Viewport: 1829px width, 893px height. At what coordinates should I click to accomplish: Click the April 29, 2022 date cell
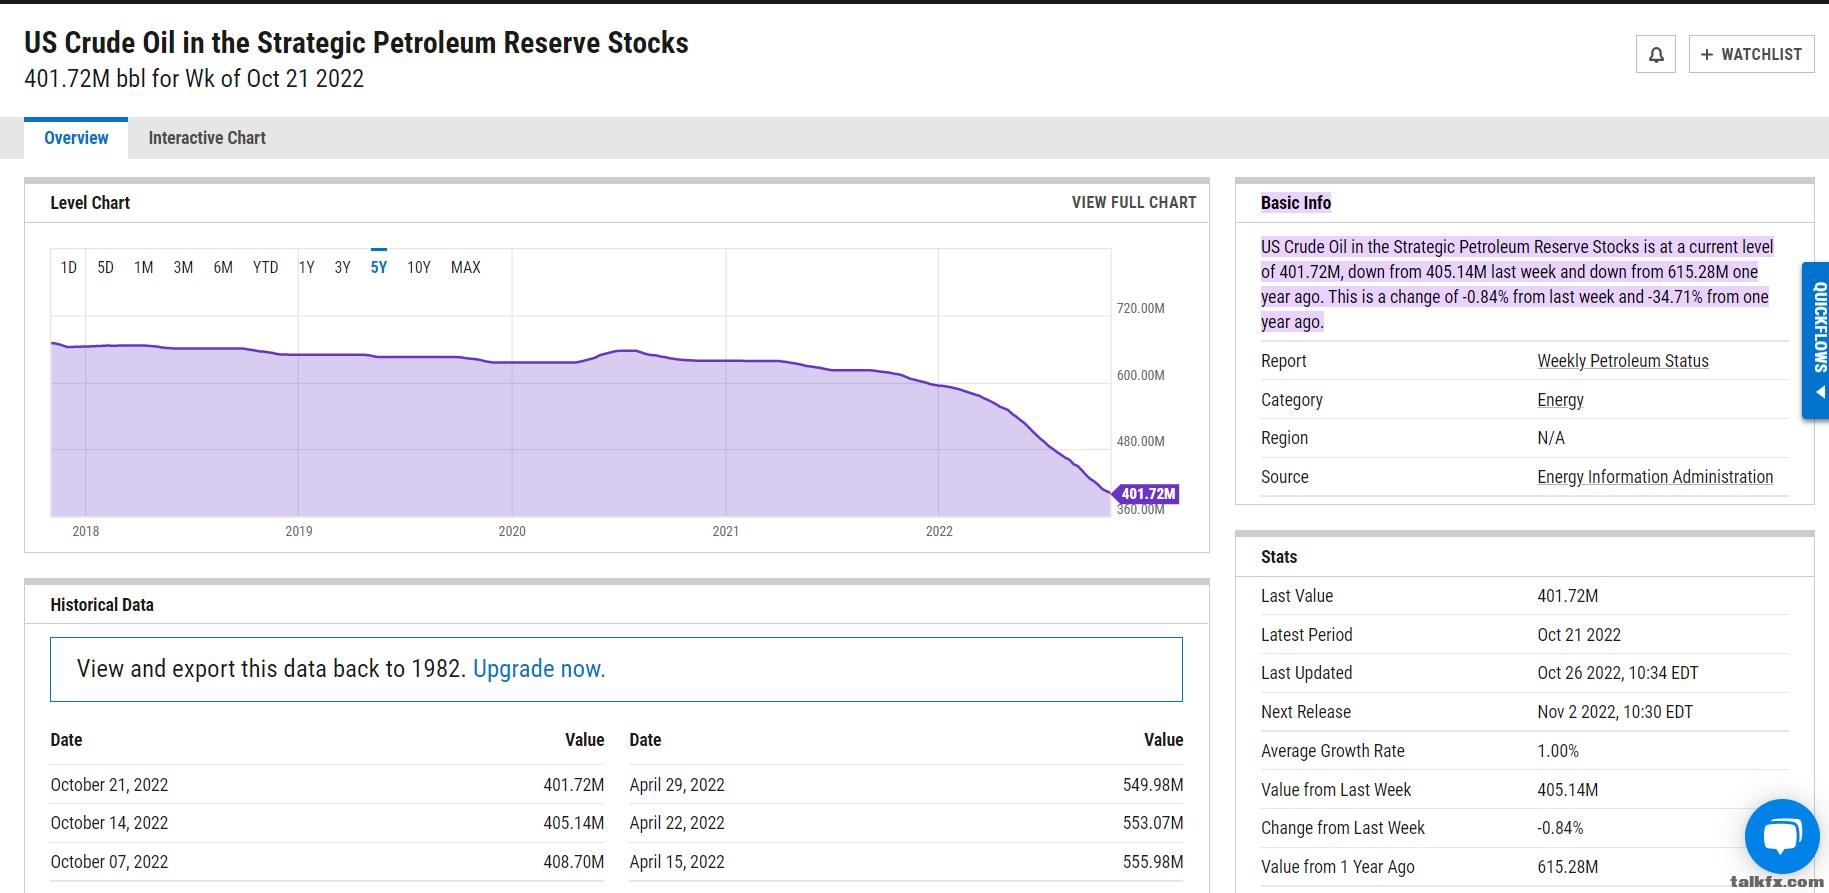pyautogui.click(x=677, y=785)
